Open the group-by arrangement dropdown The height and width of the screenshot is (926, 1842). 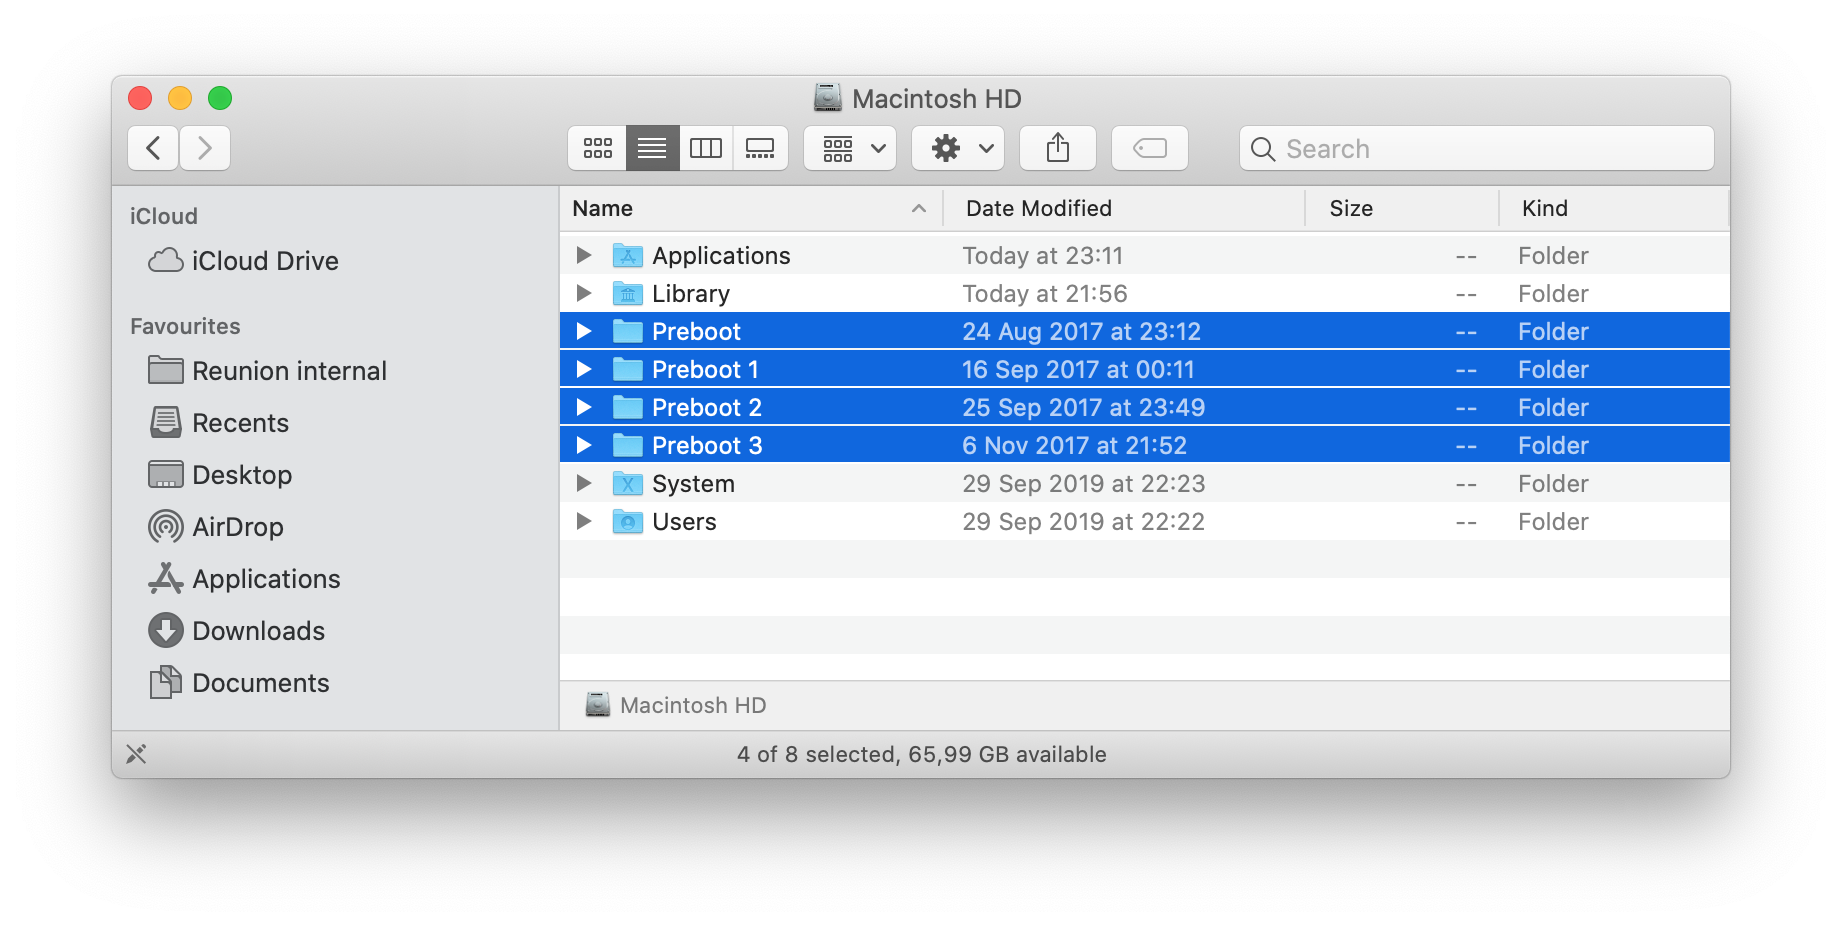click(851, 148)
